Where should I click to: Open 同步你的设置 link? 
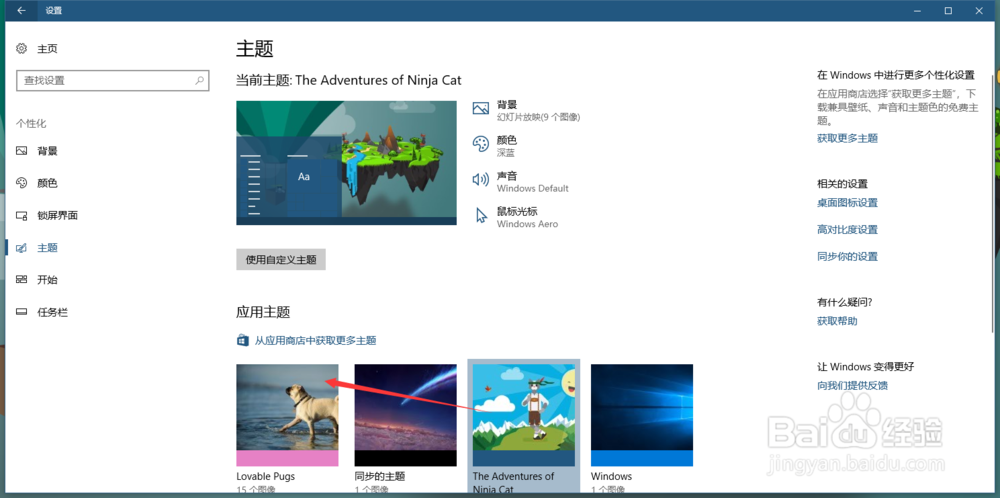[848, 256]
